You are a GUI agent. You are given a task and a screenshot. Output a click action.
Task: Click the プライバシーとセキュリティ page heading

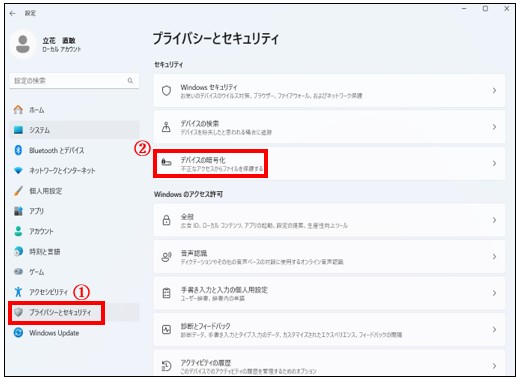[216, 39]
